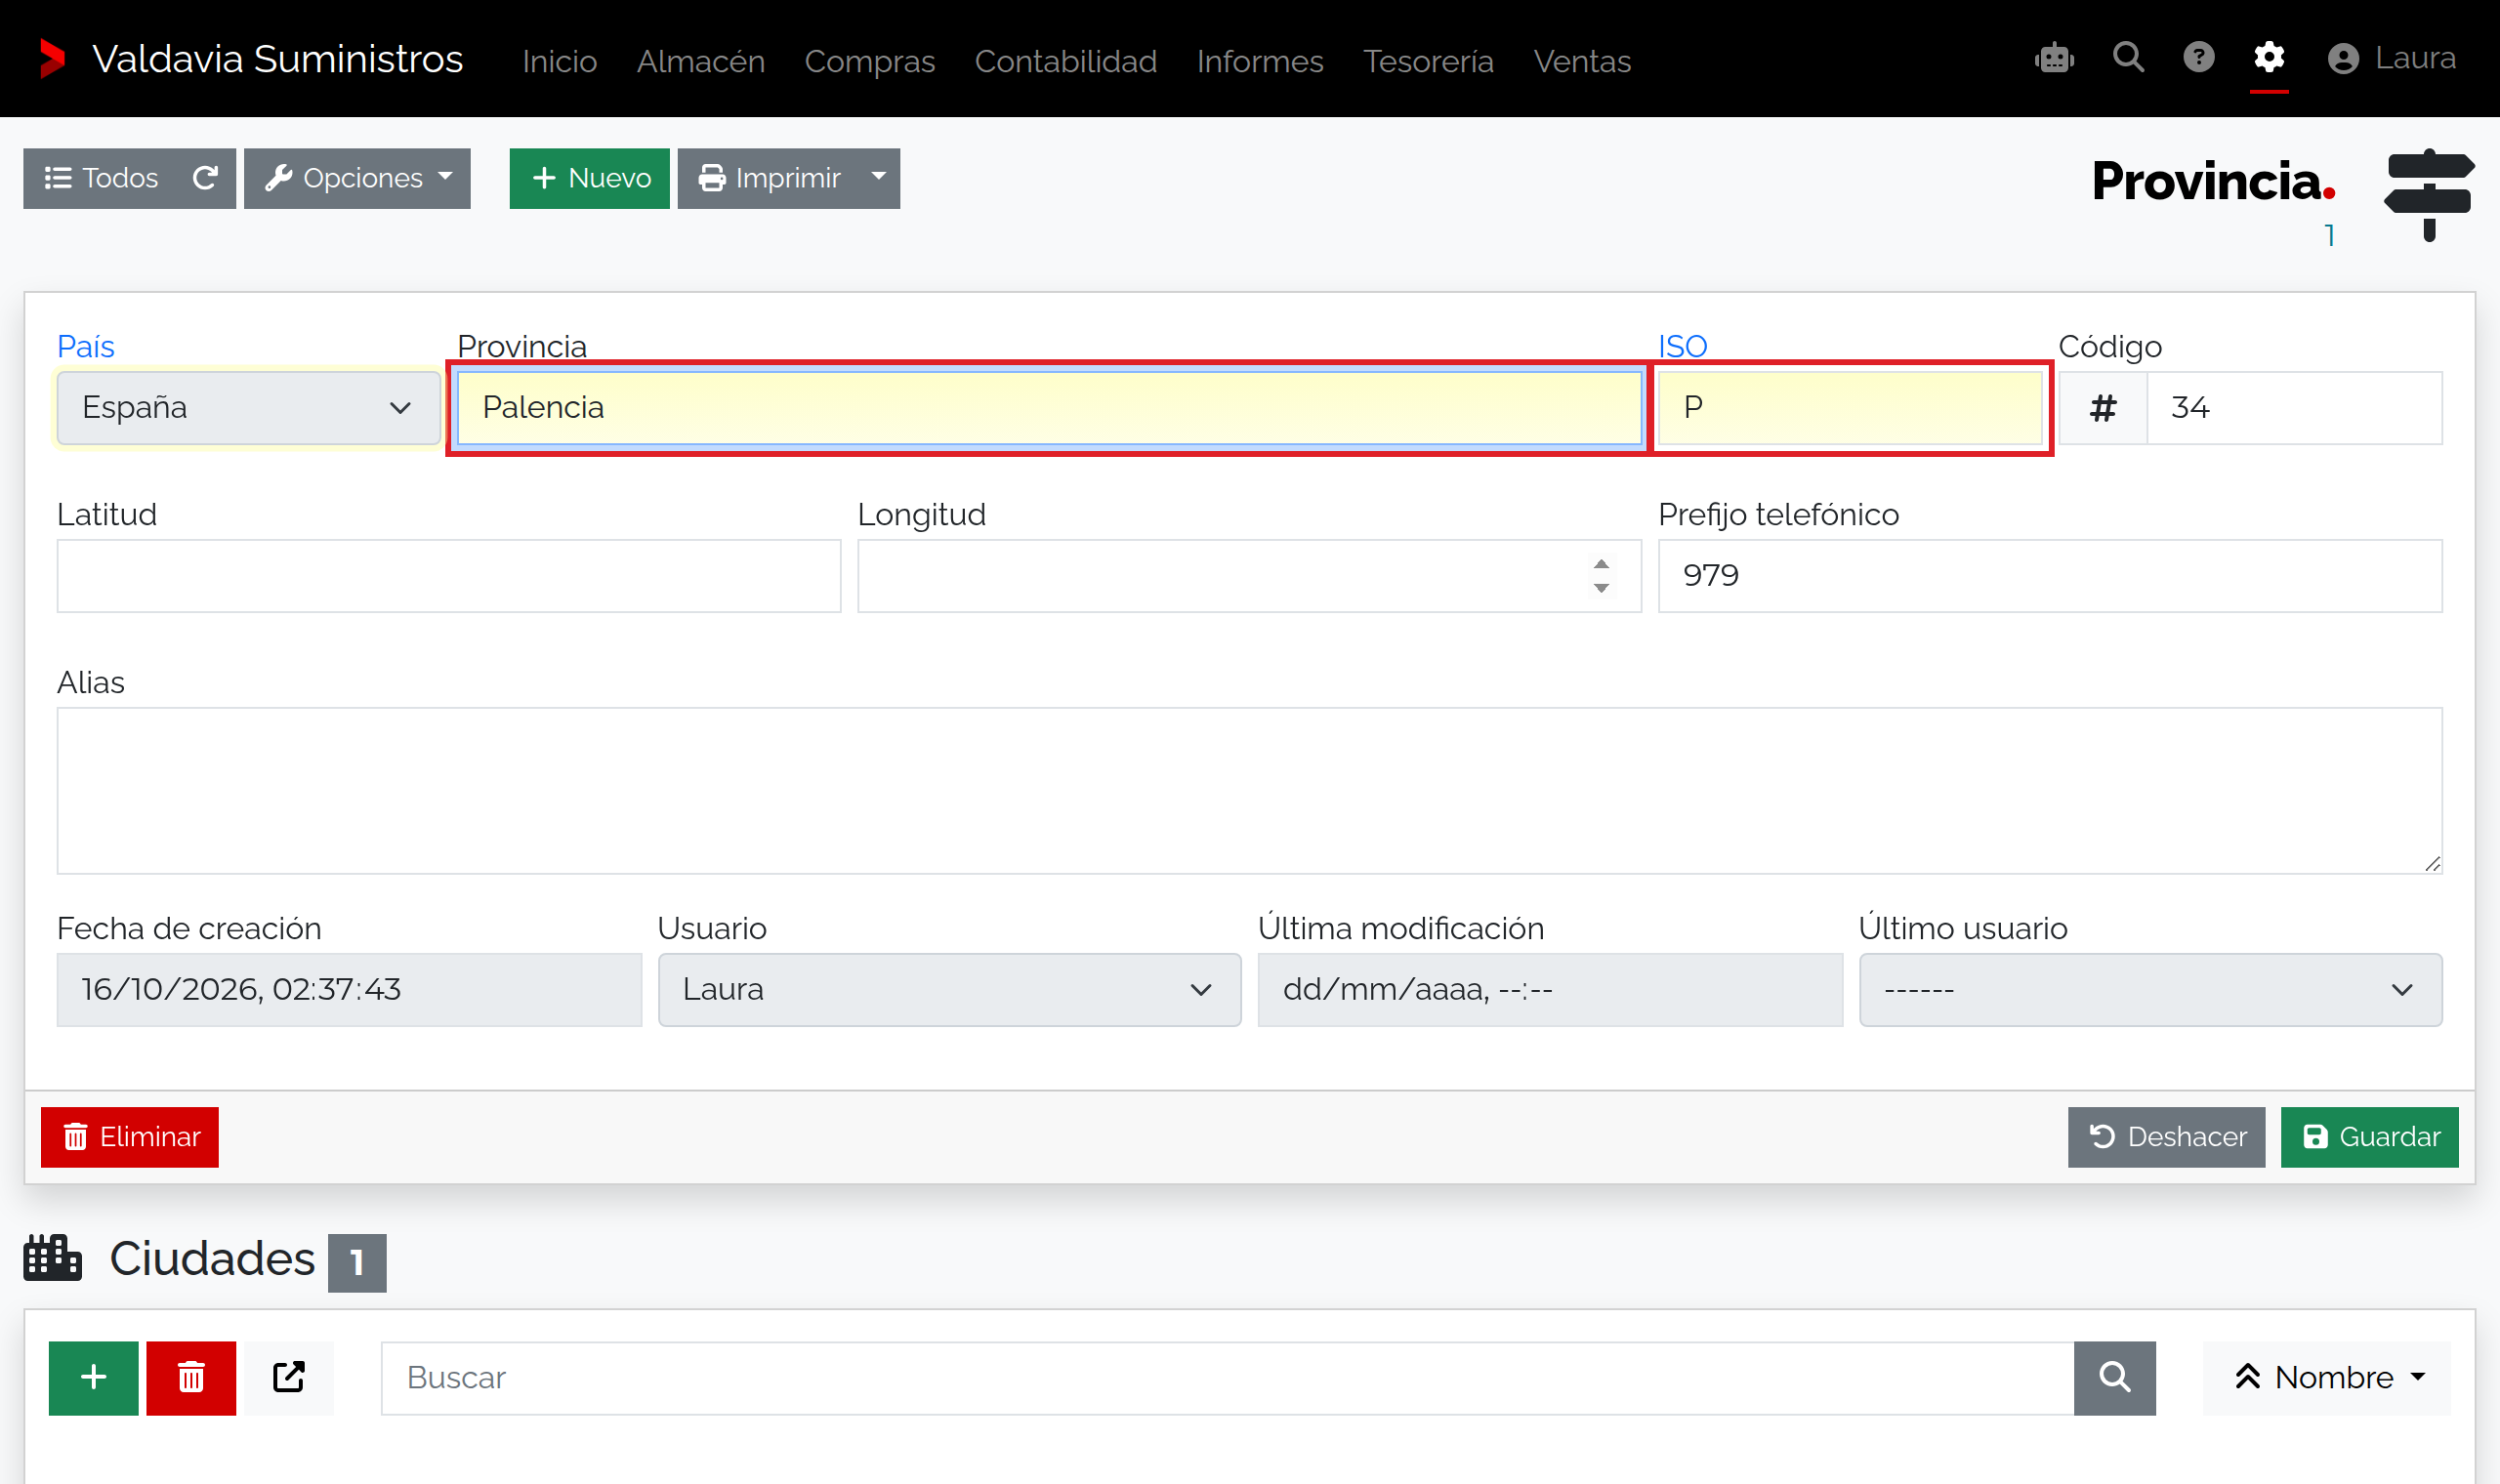Focus the Provincia field with Palencia

(x=1049, y=408)
